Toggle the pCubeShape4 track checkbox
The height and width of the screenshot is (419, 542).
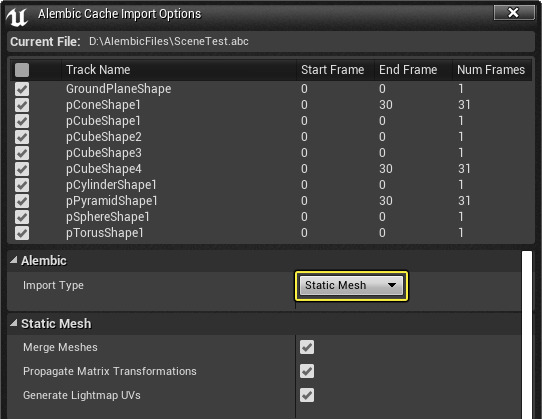[22, 169]
